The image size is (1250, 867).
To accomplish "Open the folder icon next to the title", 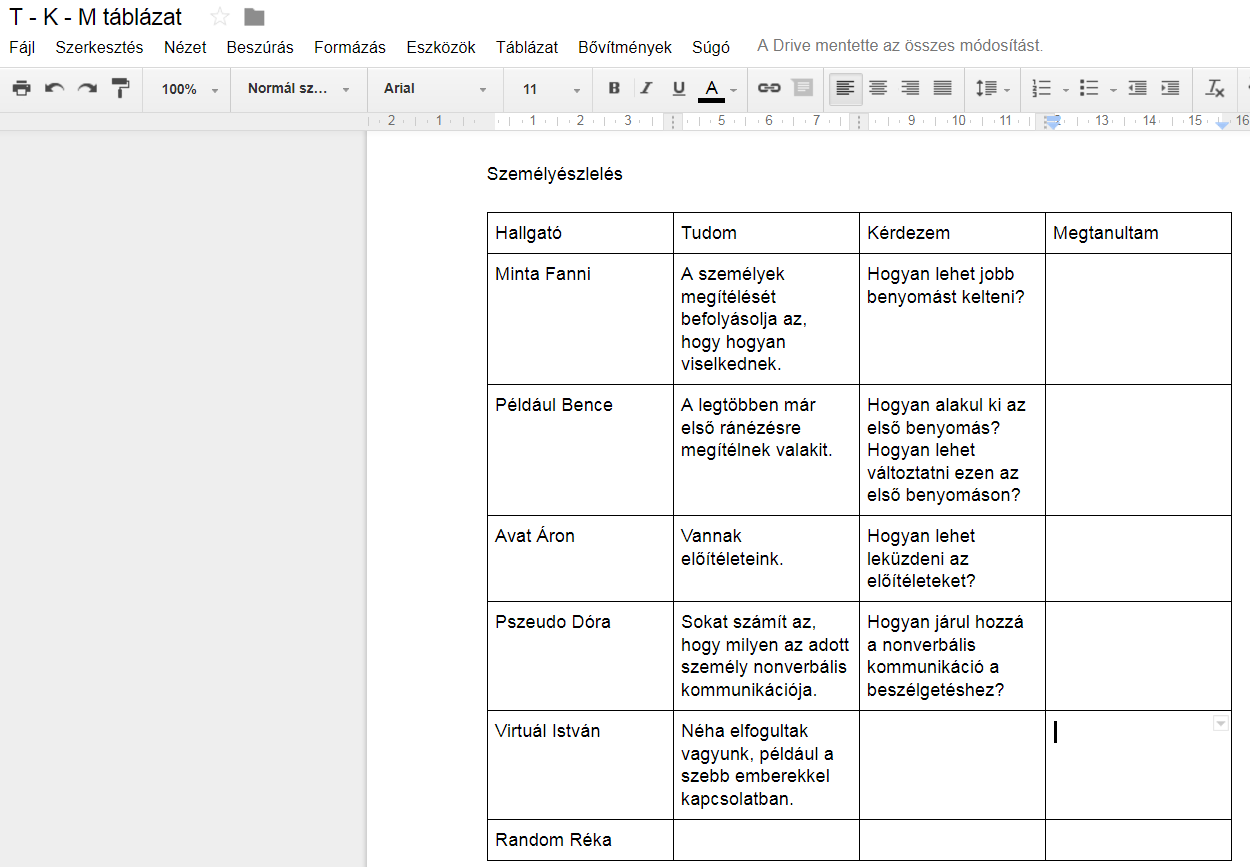I will click(254, 17).
